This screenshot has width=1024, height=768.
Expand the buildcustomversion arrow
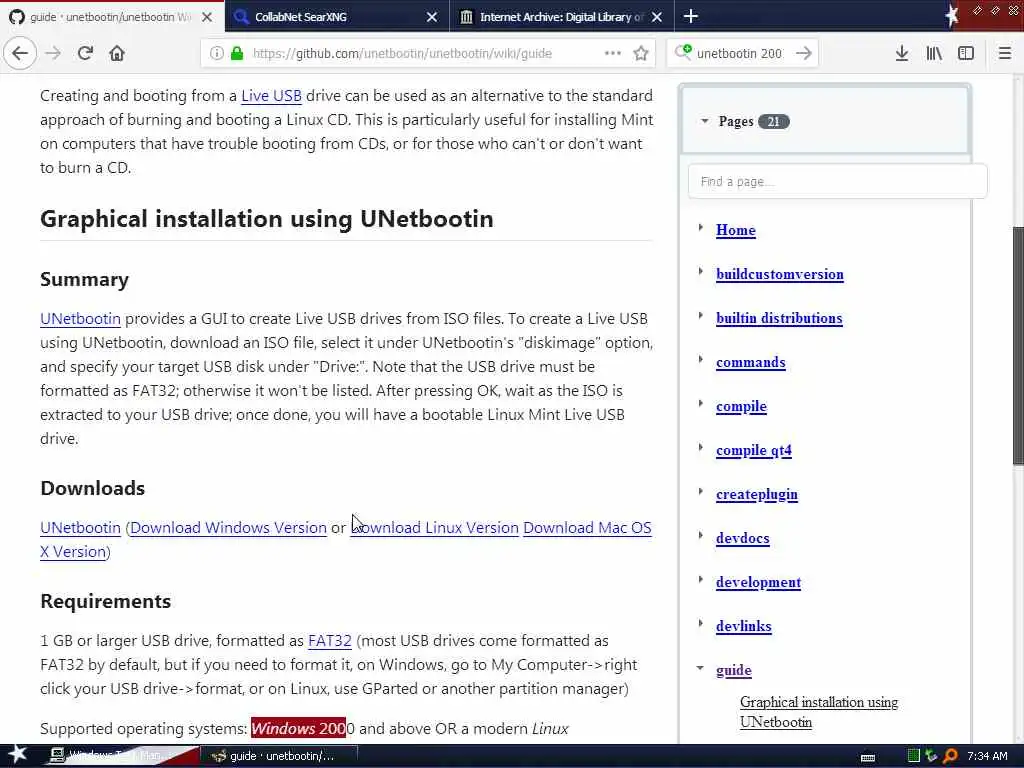pos(701,272)
